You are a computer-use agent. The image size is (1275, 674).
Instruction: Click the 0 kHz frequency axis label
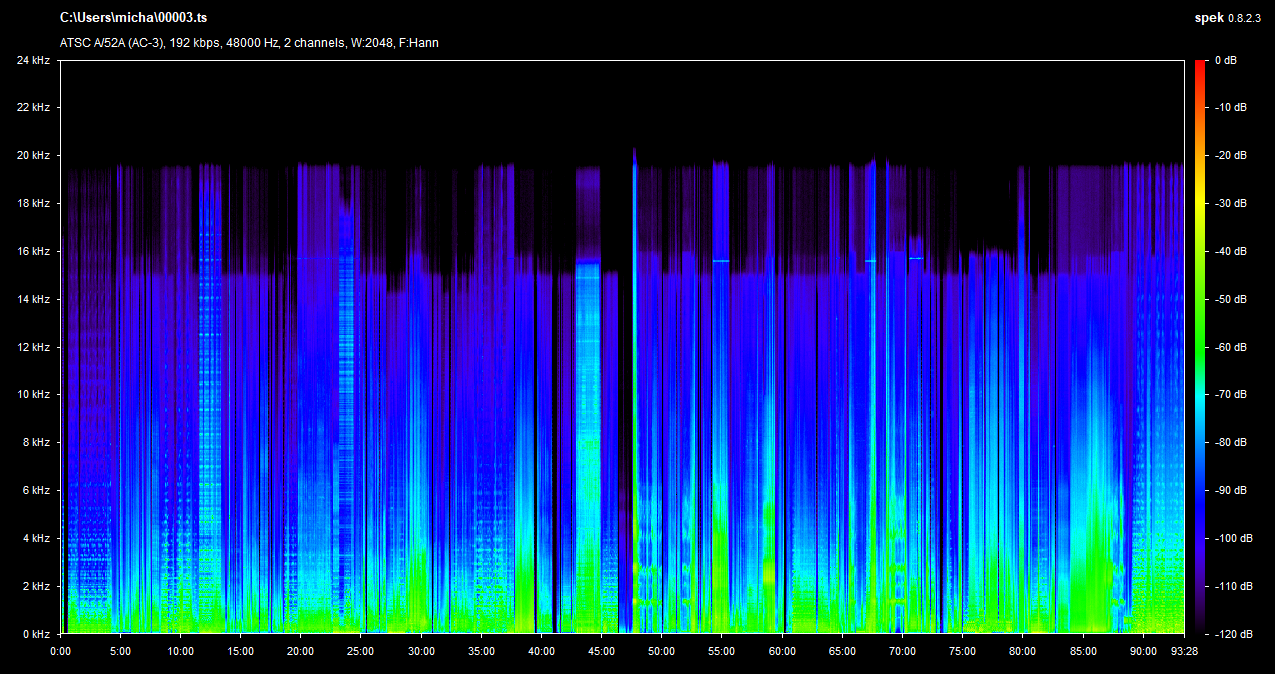point(36,634)
